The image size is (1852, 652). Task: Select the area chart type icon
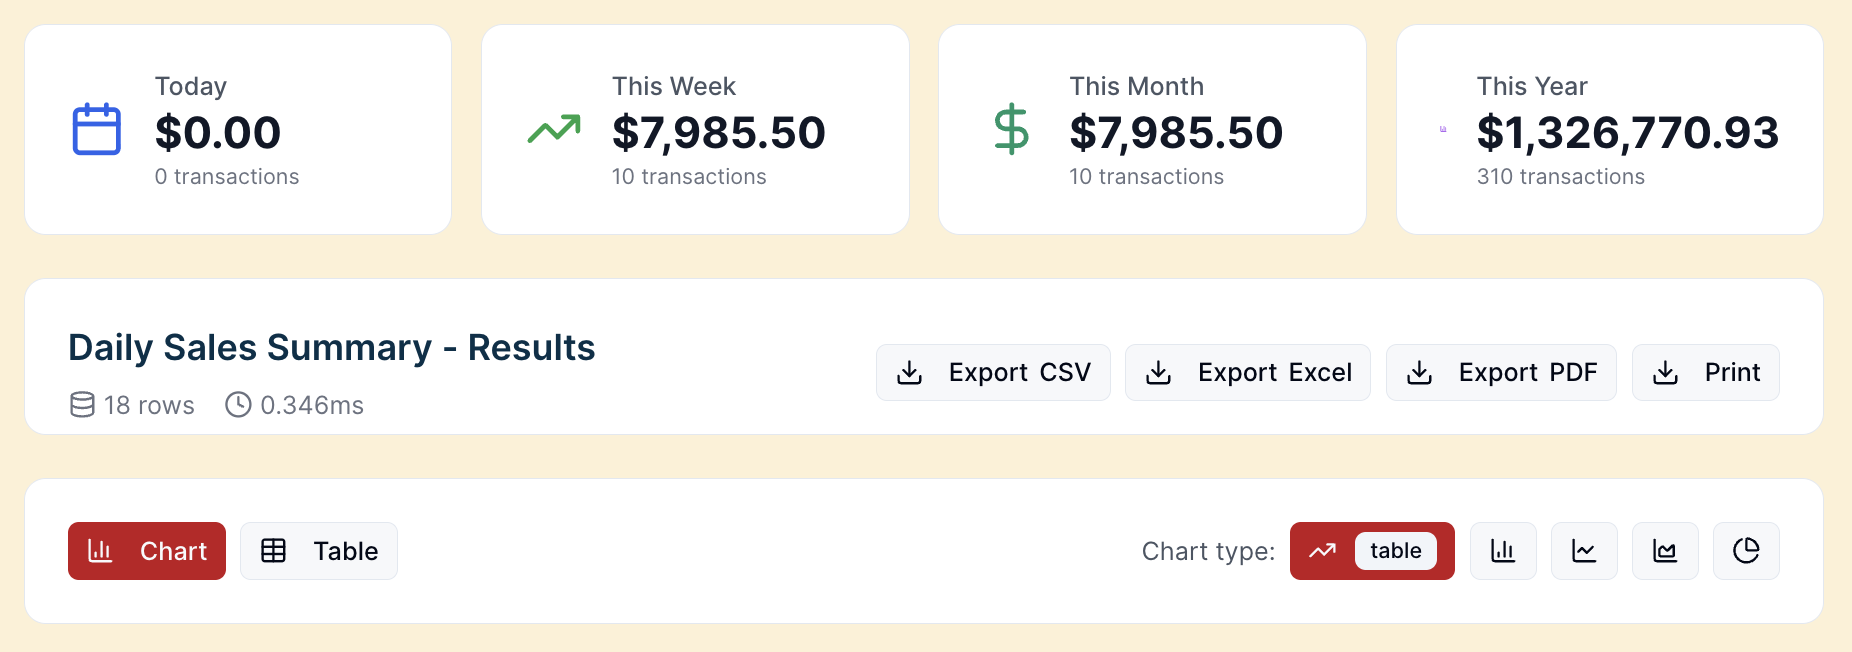(x=1665, y=551)
